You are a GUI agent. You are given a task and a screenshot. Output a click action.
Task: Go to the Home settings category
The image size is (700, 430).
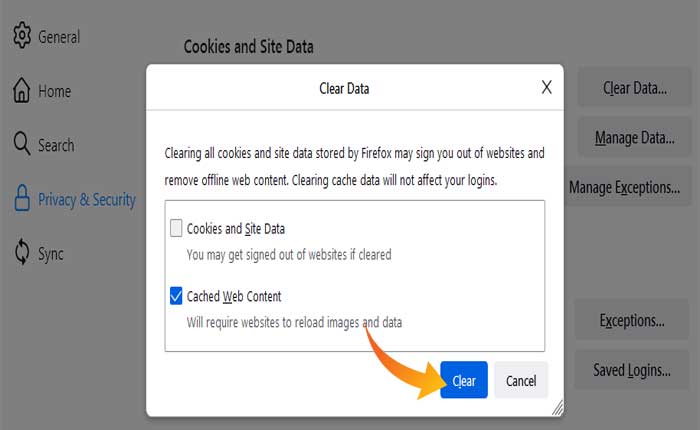coord(55,91)
